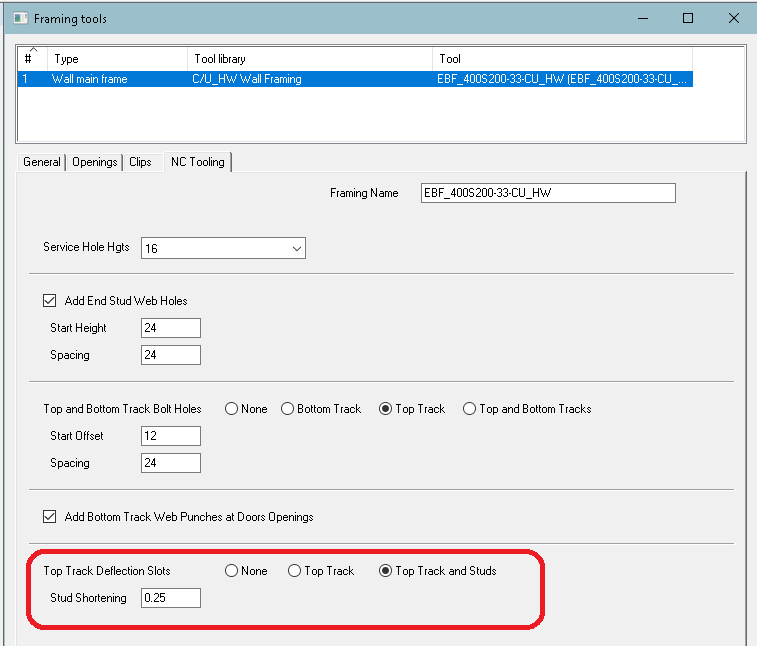Click the Framing Name text field
Screen dimensions: 757x646
click(x=548, y=193)
